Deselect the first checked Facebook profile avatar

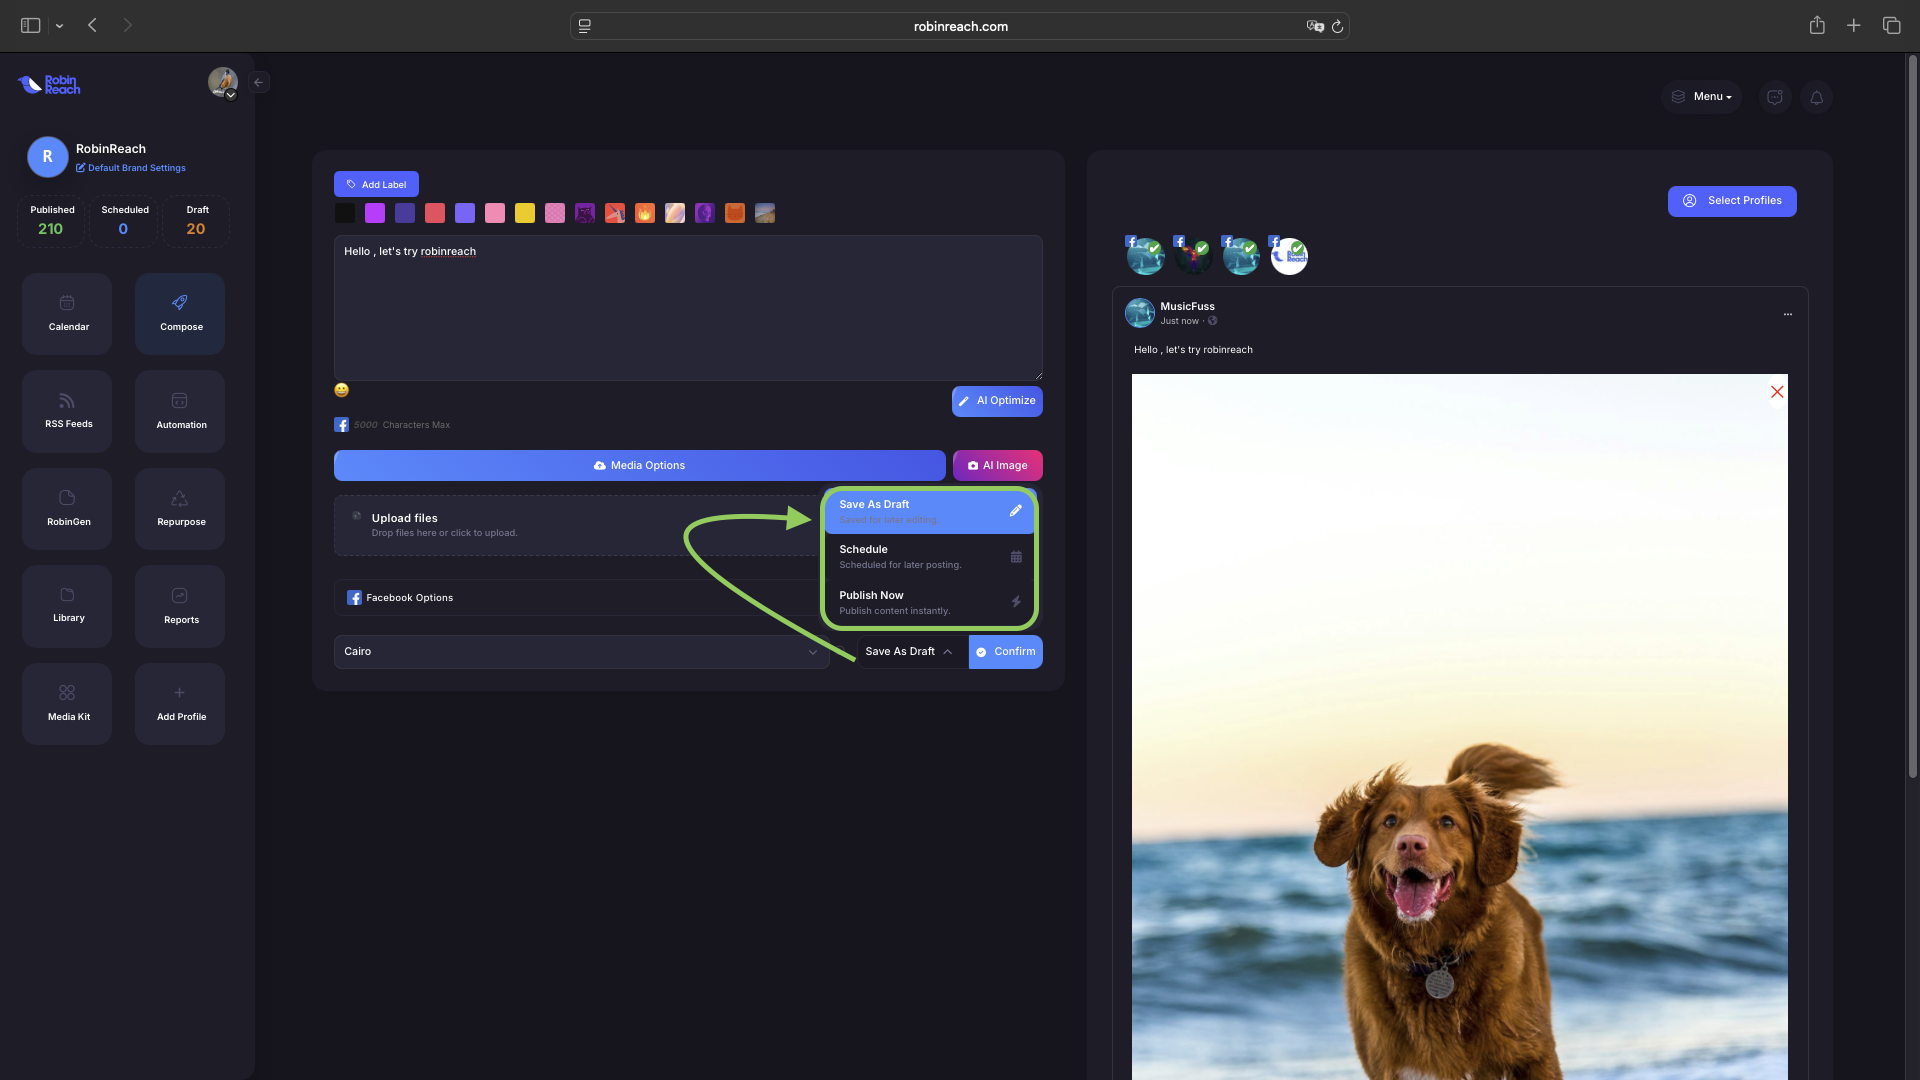click(1145, 257)
